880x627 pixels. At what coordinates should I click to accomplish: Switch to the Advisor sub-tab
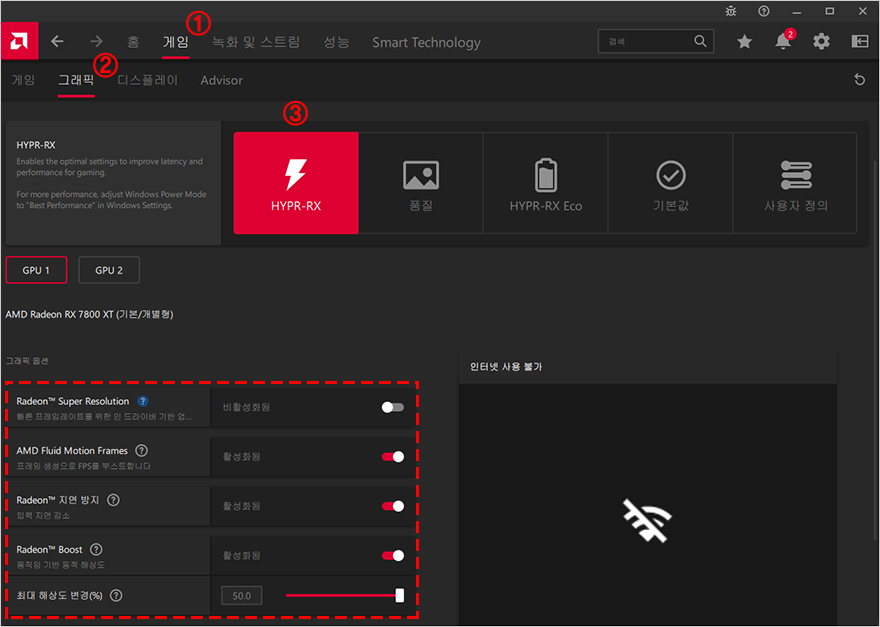coord(222,80)
